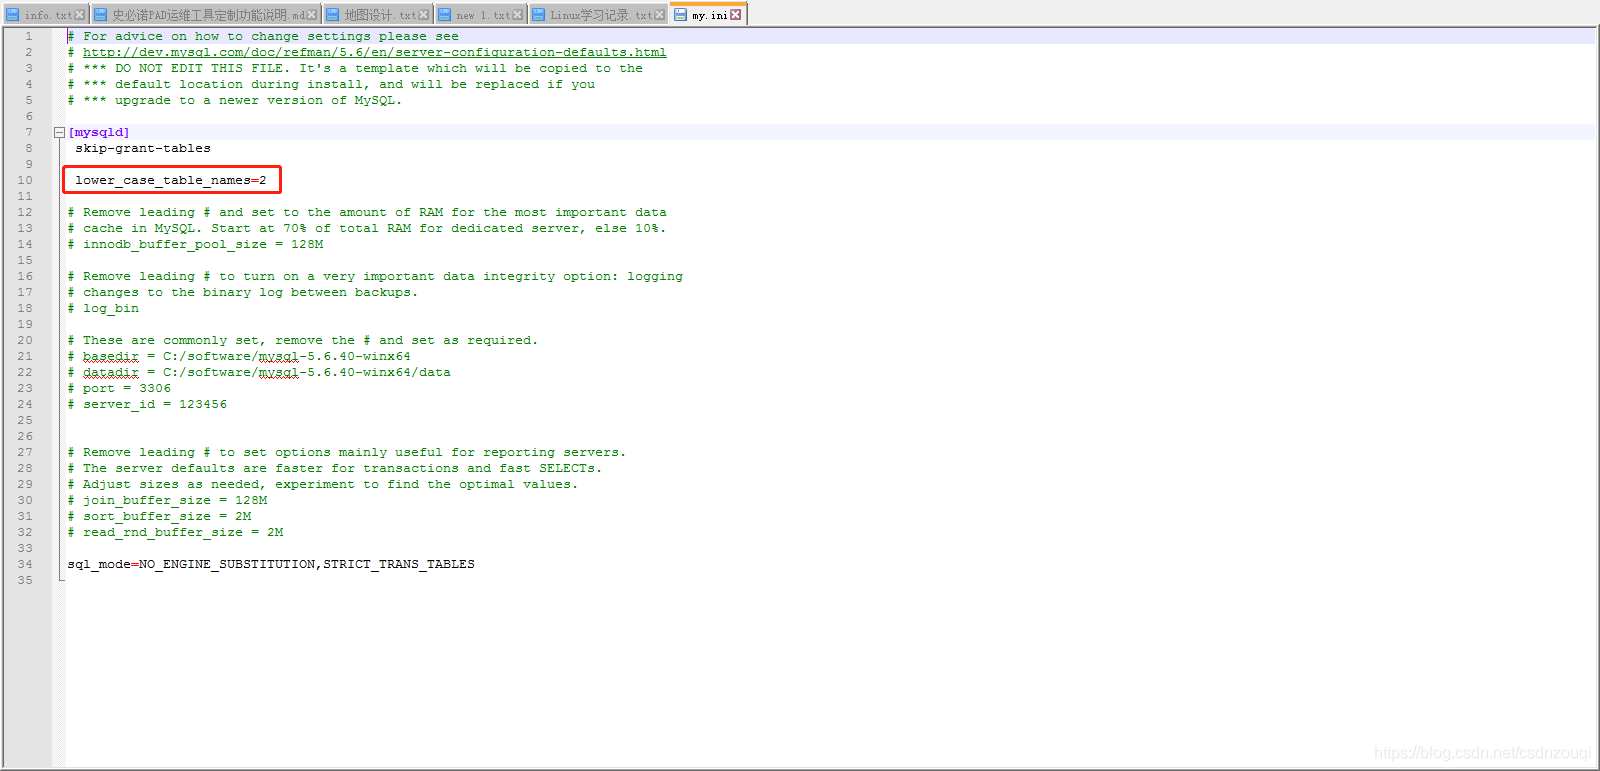Screen dimensions: 1600x771
Task: Close the info.txt tab
Action: pyautogui.click(x=80, y=15)
